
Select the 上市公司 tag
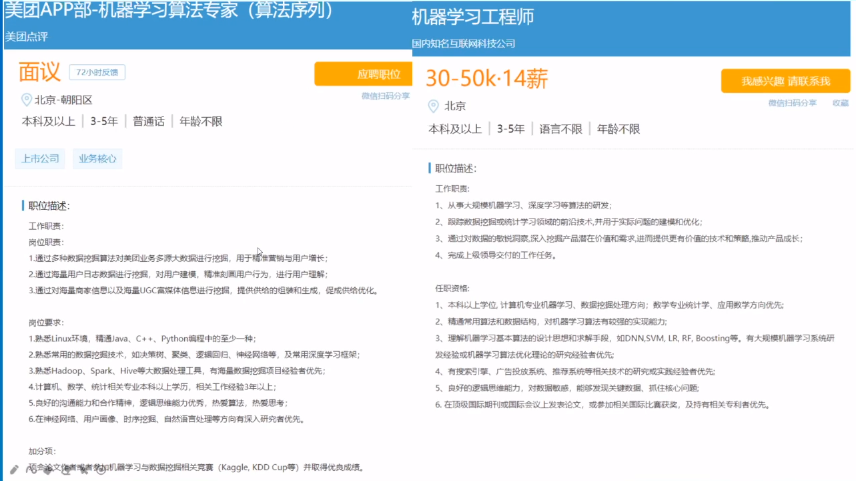tap(40, 159)
